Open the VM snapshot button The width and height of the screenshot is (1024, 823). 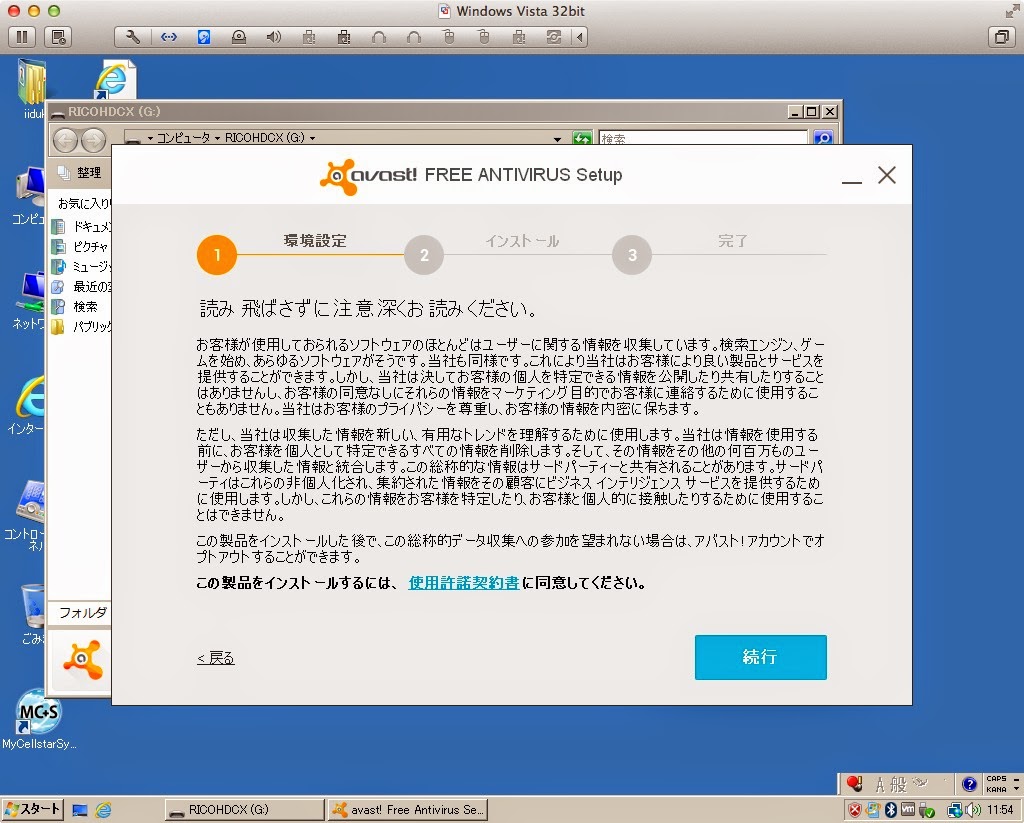(x=58, y=37)
